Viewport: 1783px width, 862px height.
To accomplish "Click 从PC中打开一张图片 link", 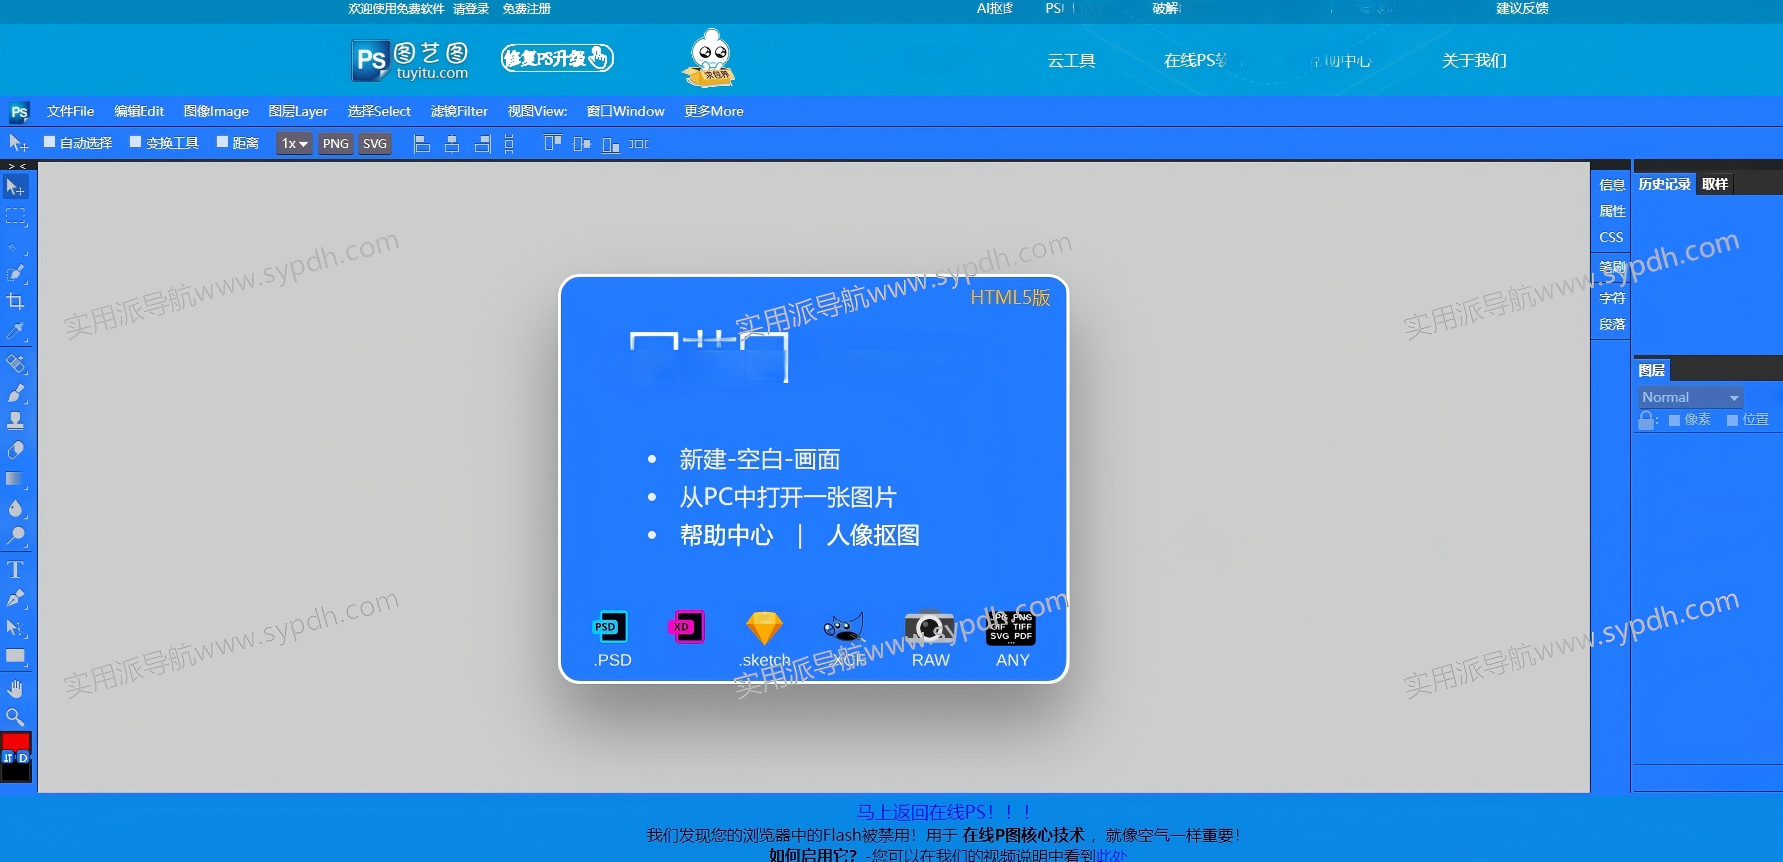I will click(788, 497).
